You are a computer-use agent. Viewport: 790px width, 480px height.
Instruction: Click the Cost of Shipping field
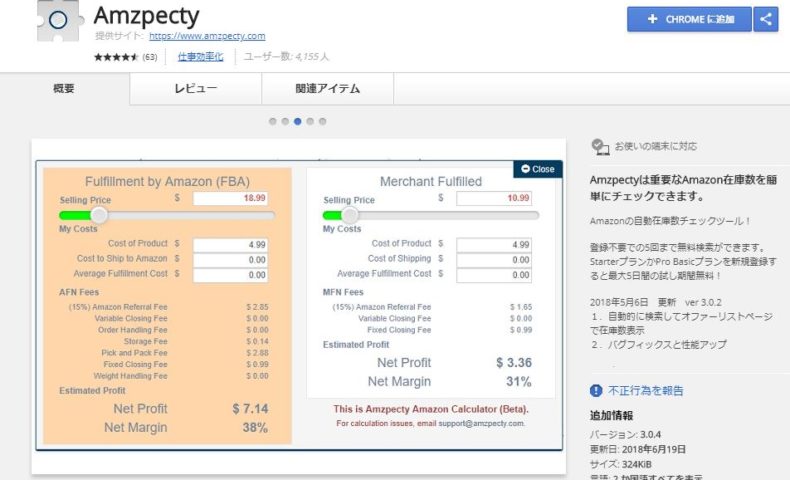494,260
